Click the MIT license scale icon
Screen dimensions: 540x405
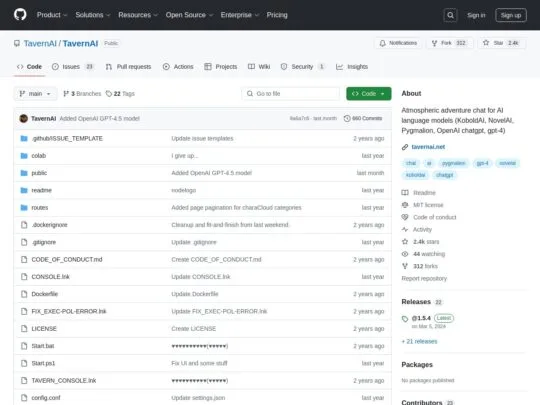point(405,205)
